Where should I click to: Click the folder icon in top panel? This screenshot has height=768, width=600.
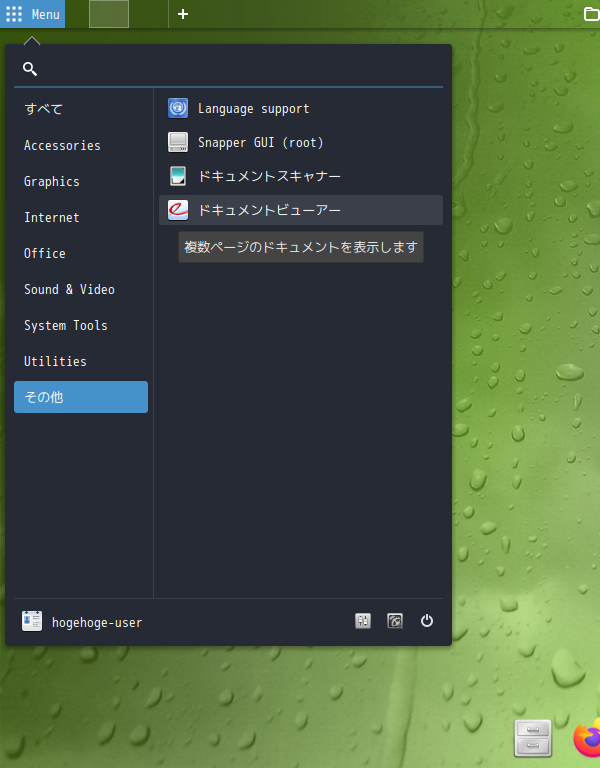592,14
